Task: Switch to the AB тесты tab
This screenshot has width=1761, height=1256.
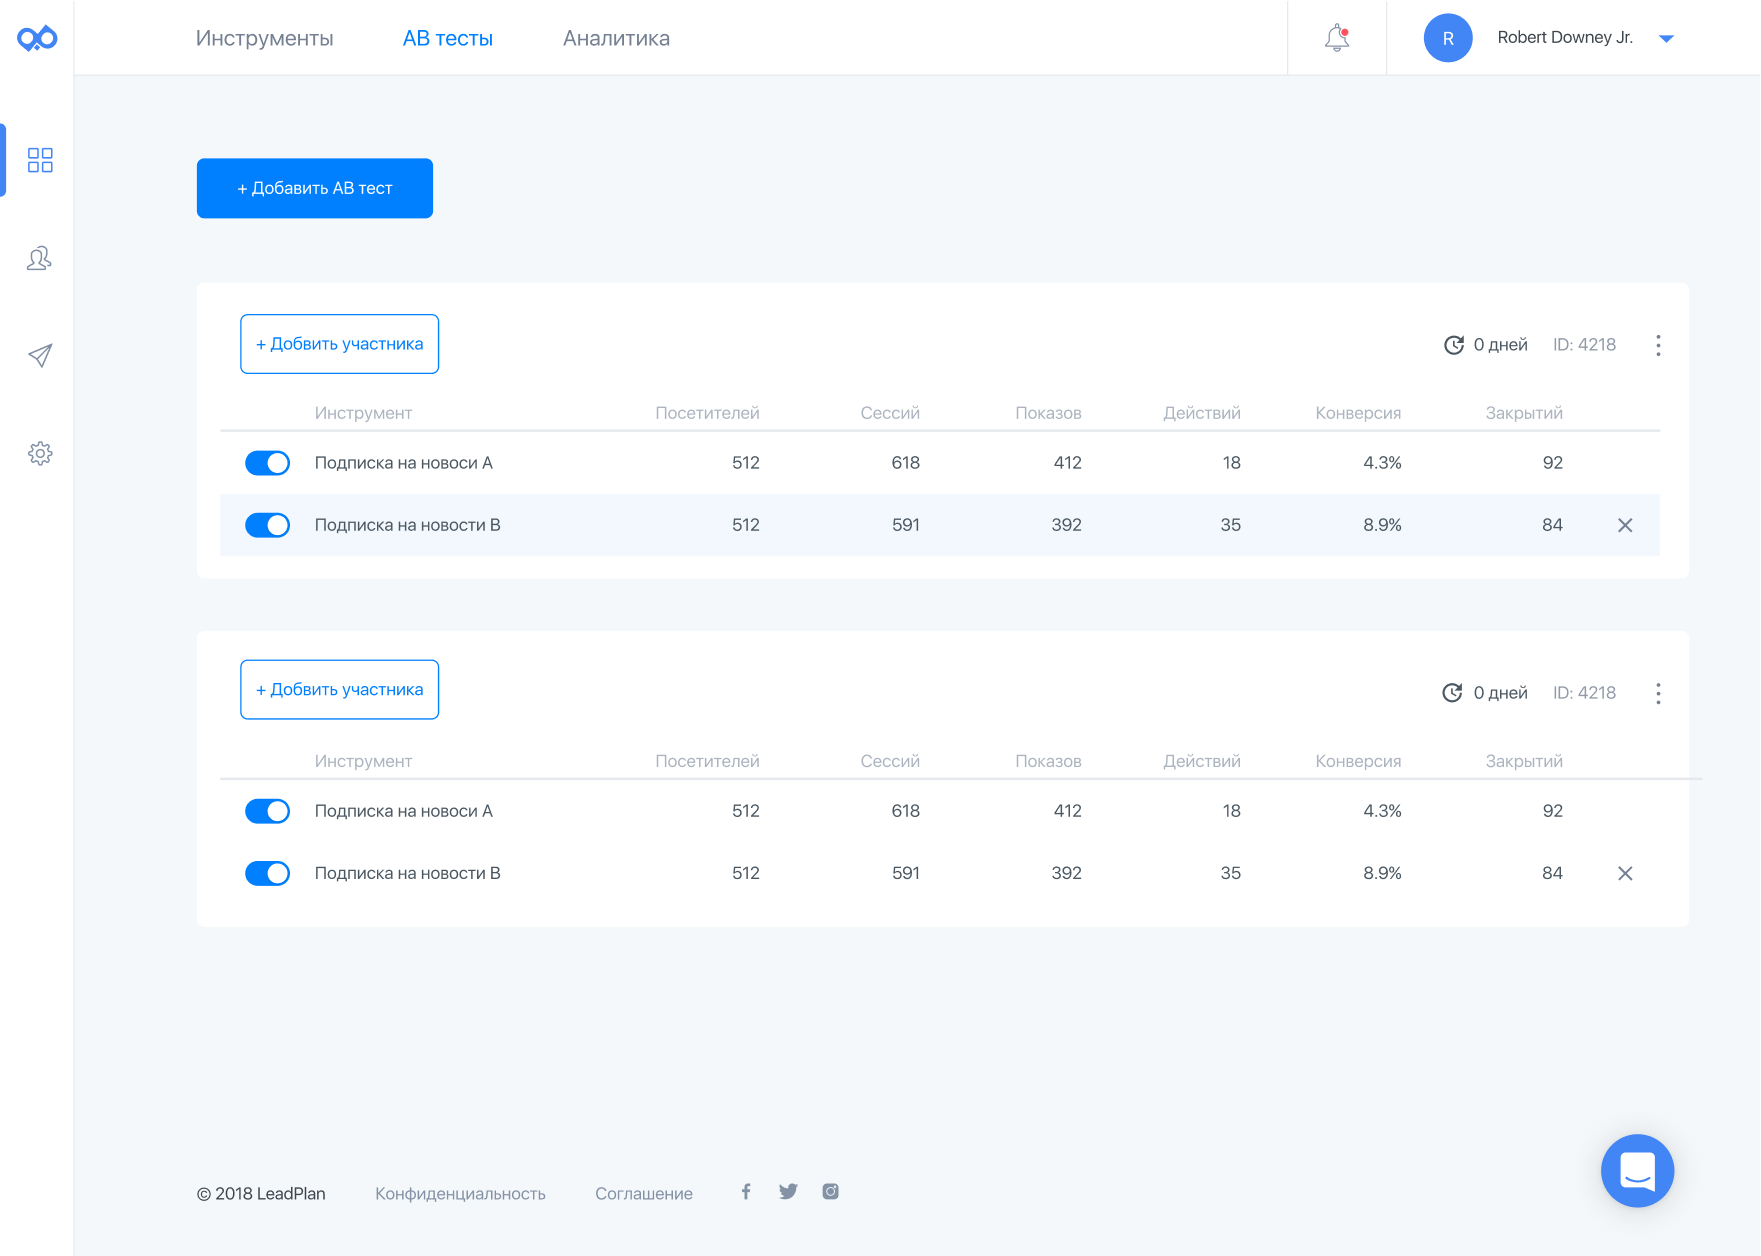Action: [x=448, y=38]
